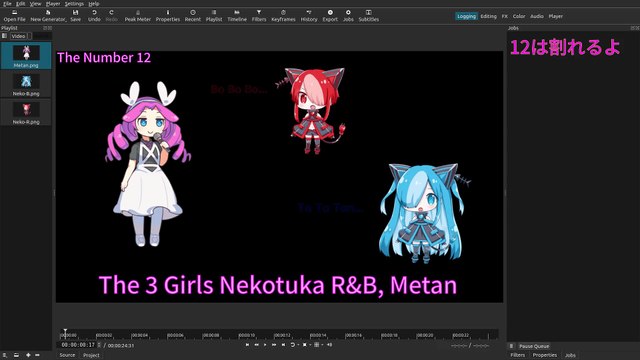Select the Project tab under player

(91, 355)
